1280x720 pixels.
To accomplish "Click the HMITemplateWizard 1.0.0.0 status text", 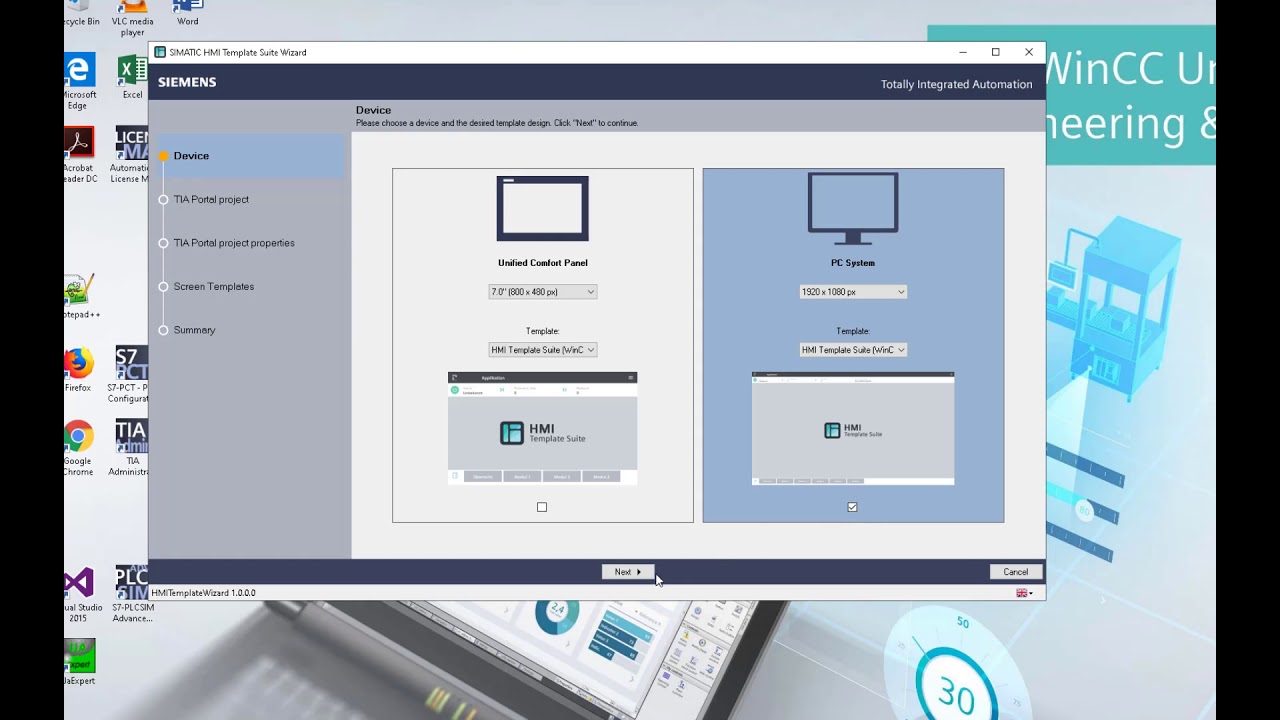I will point(203,593).
